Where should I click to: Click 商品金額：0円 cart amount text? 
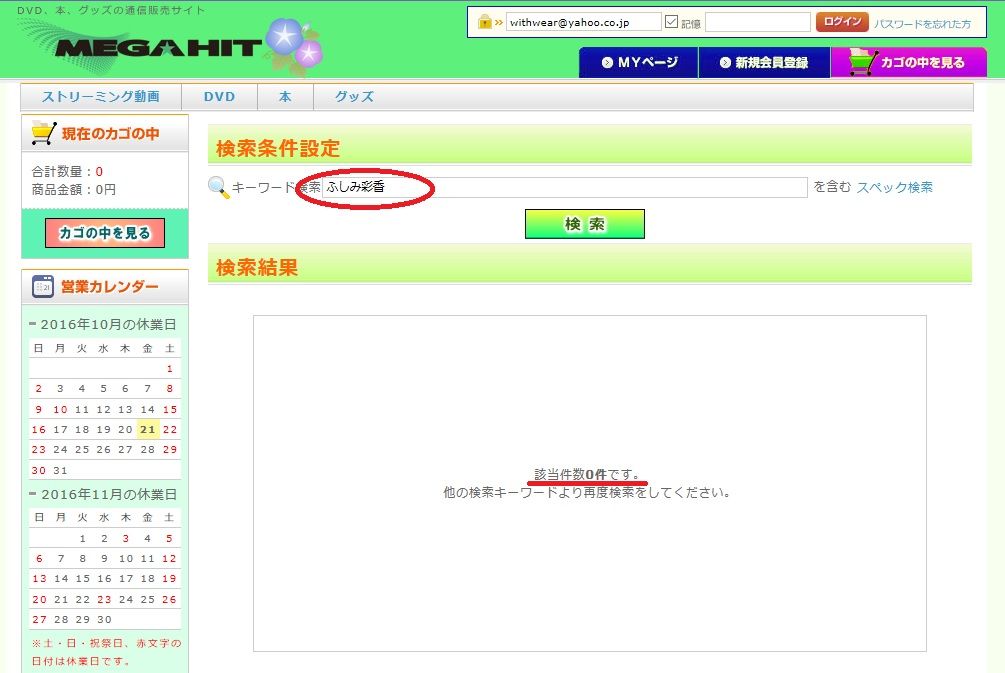click(x=74, y=190)
